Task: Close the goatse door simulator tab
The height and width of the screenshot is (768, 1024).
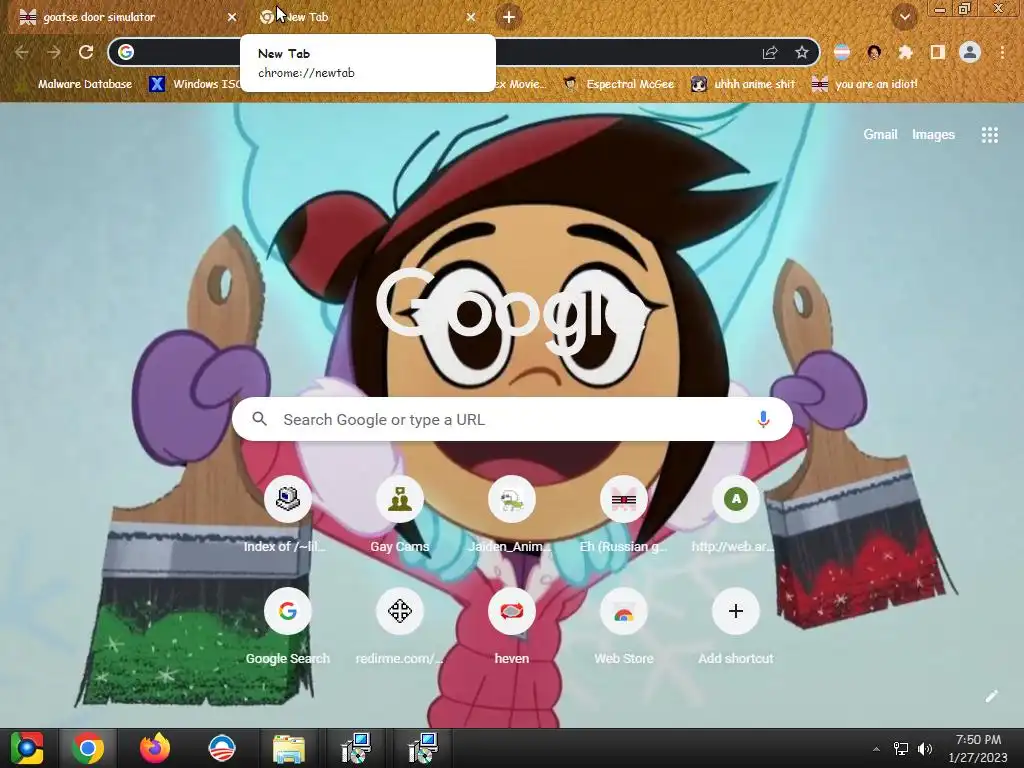Action: pyautogui.click(x=232, y=17)
